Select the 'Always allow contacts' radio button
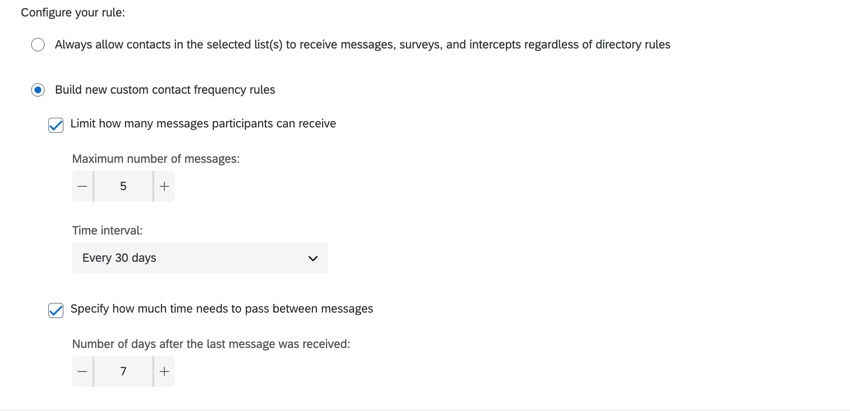 (x=38, y=45)
